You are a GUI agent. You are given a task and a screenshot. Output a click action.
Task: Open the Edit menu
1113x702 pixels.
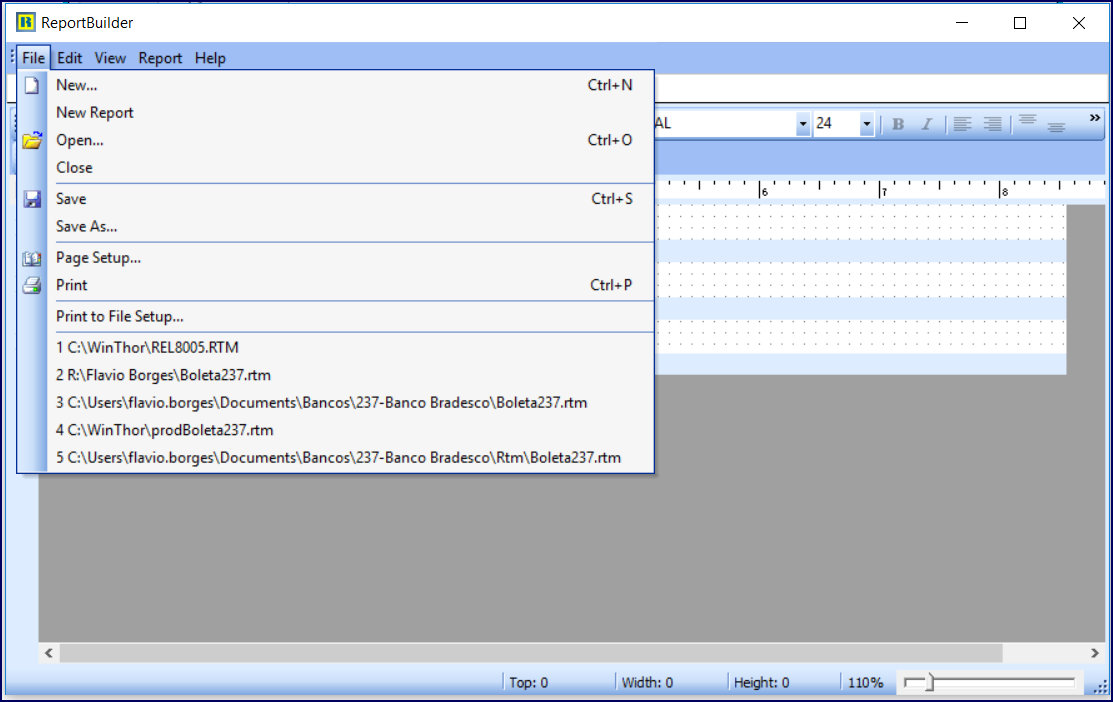pyautogui.click(x=70, y=58)
